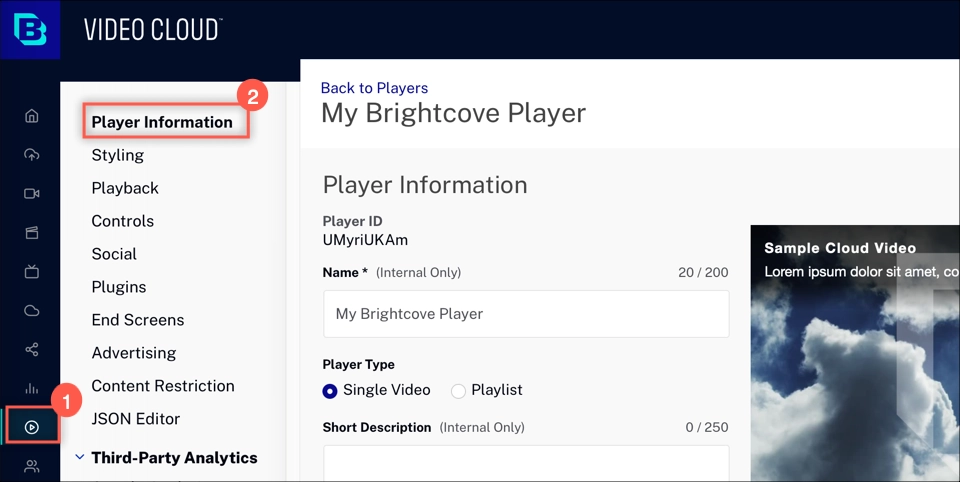Open the Social settings
Screen dimensions: 960x482
point(114,254)
